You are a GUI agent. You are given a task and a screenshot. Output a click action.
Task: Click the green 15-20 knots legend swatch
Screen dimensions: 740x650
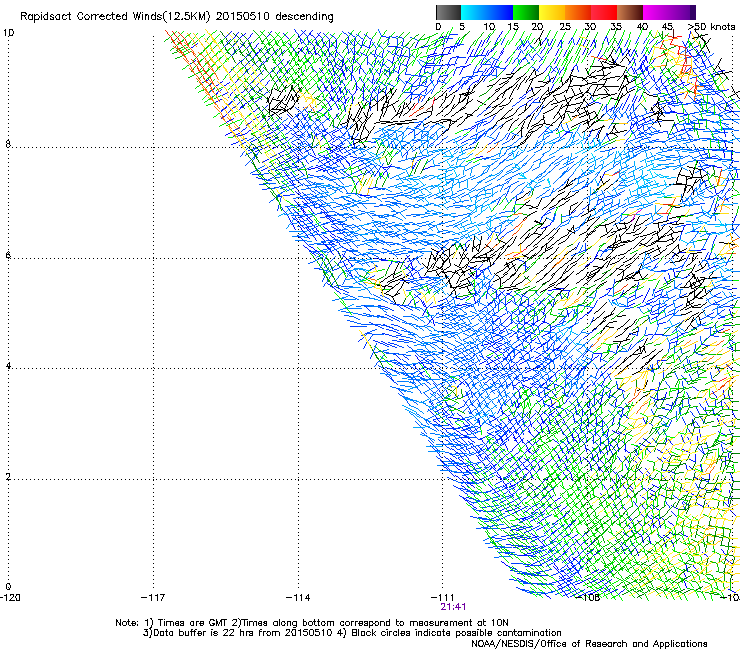click(526, 12)
